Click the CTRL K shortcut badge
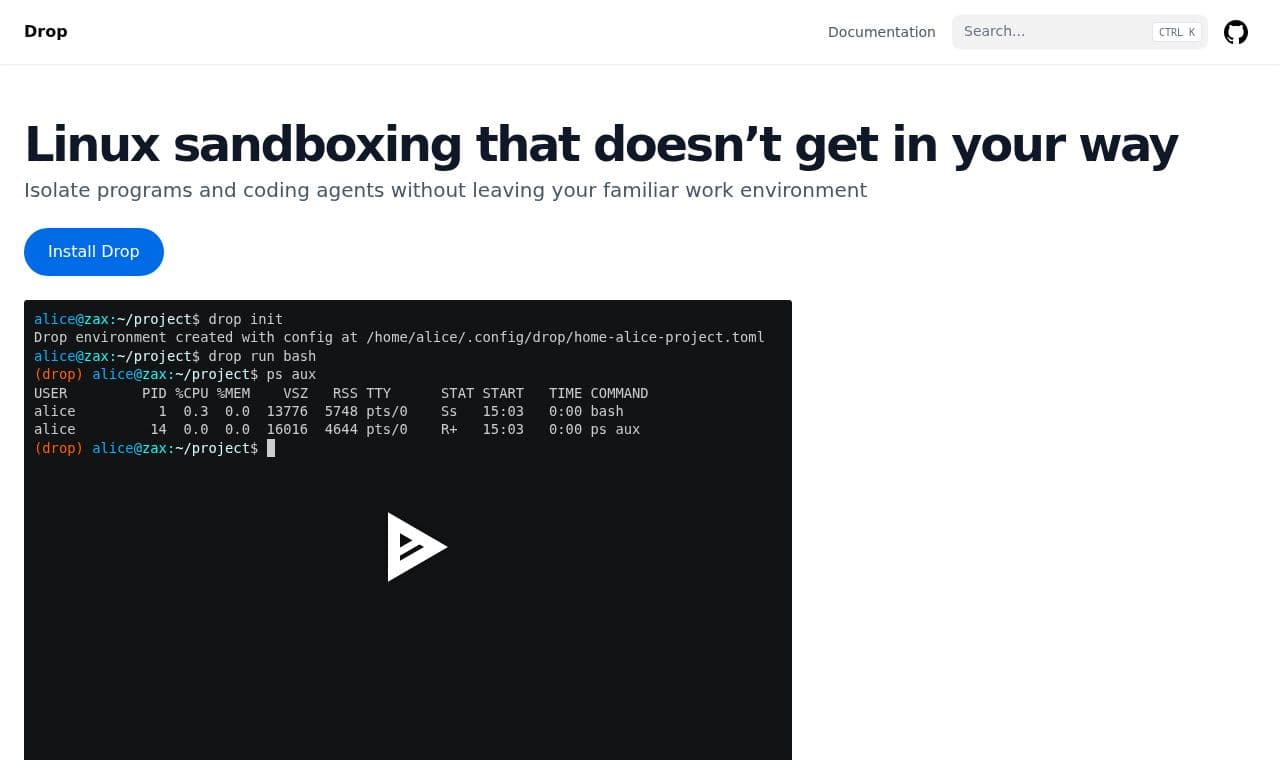 [x=1177, y=32]
